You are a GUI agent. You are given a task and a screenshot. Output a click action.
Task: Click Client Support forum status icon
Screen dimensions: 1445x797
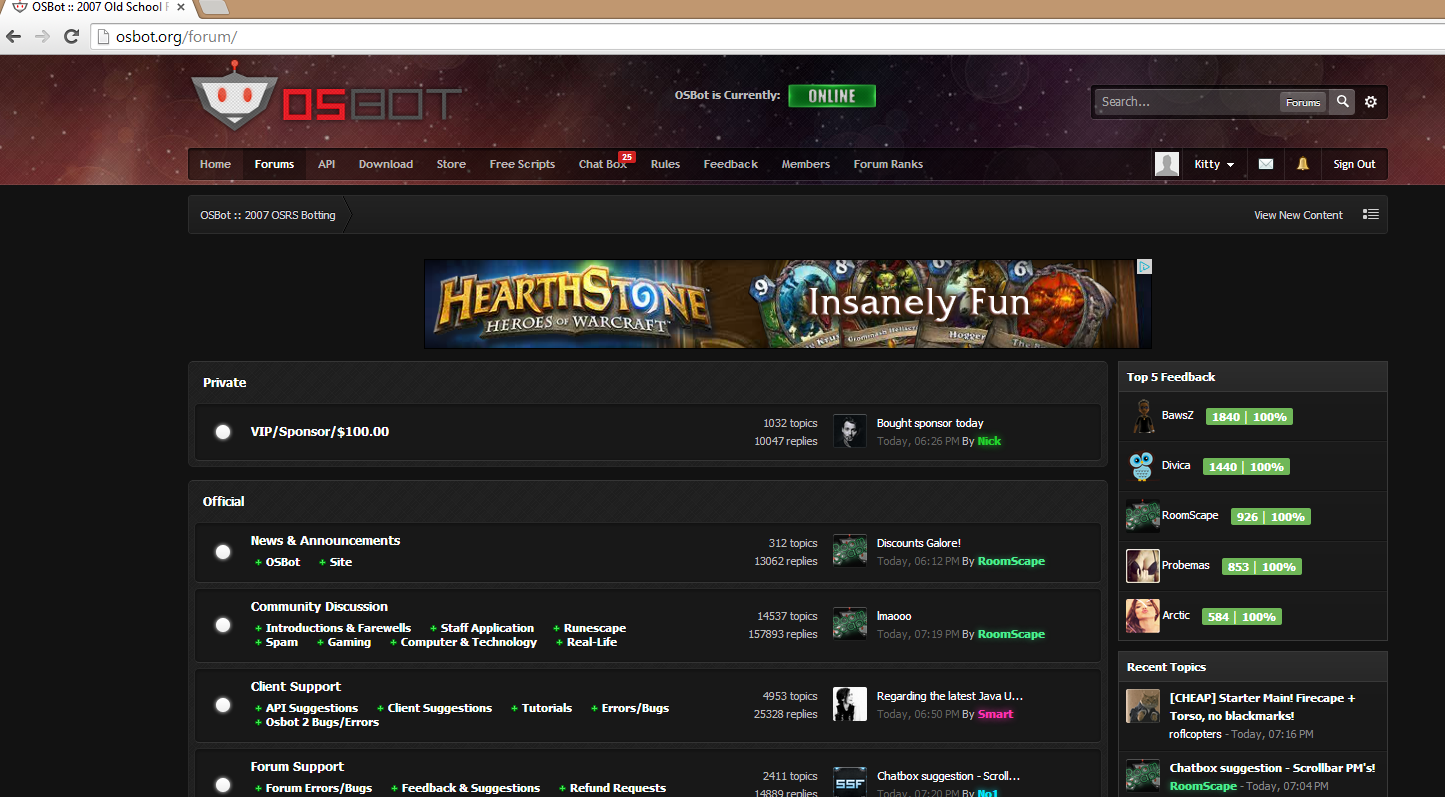click(223, 705)
